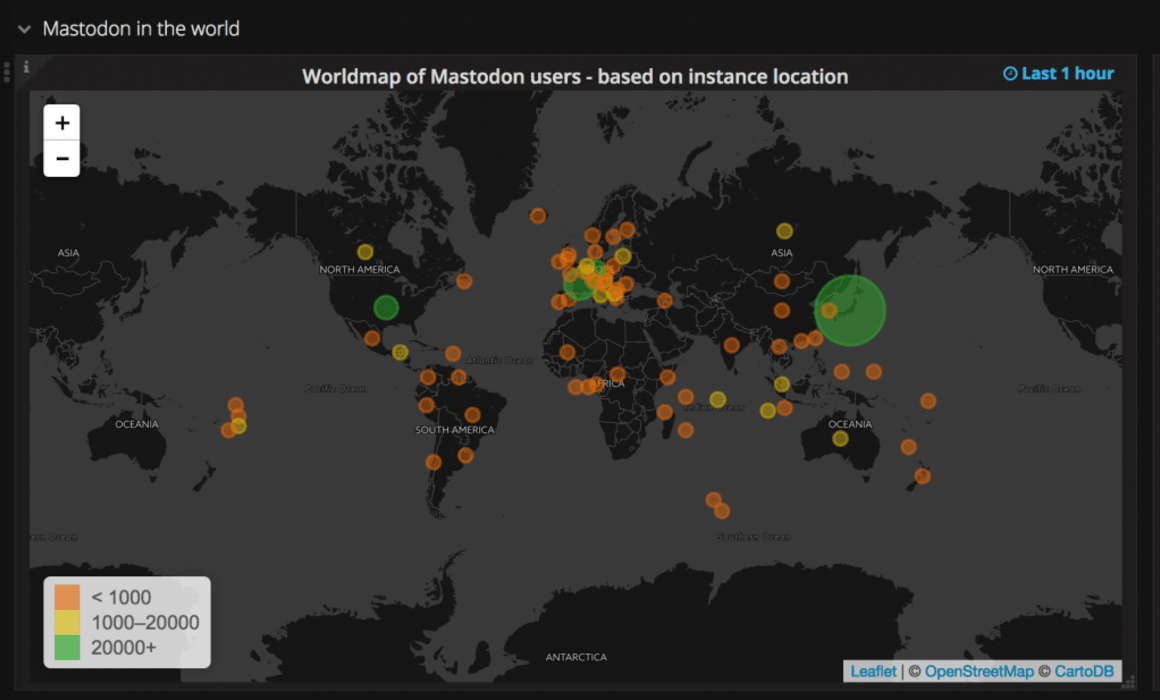Select the orange circle over India
This screenshot has height=700, width=1160.
(732, 345)
